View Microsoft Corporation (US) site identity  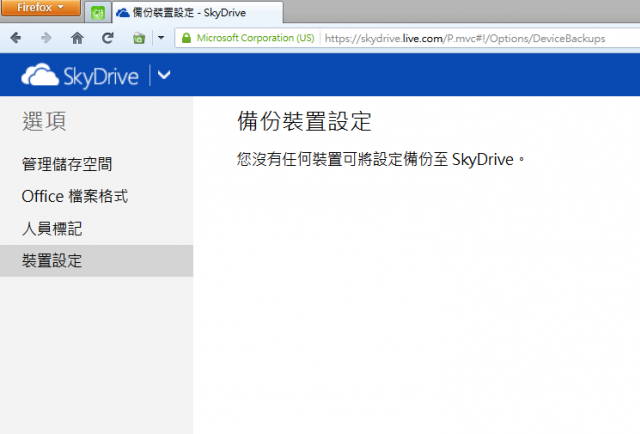(255, 38)
